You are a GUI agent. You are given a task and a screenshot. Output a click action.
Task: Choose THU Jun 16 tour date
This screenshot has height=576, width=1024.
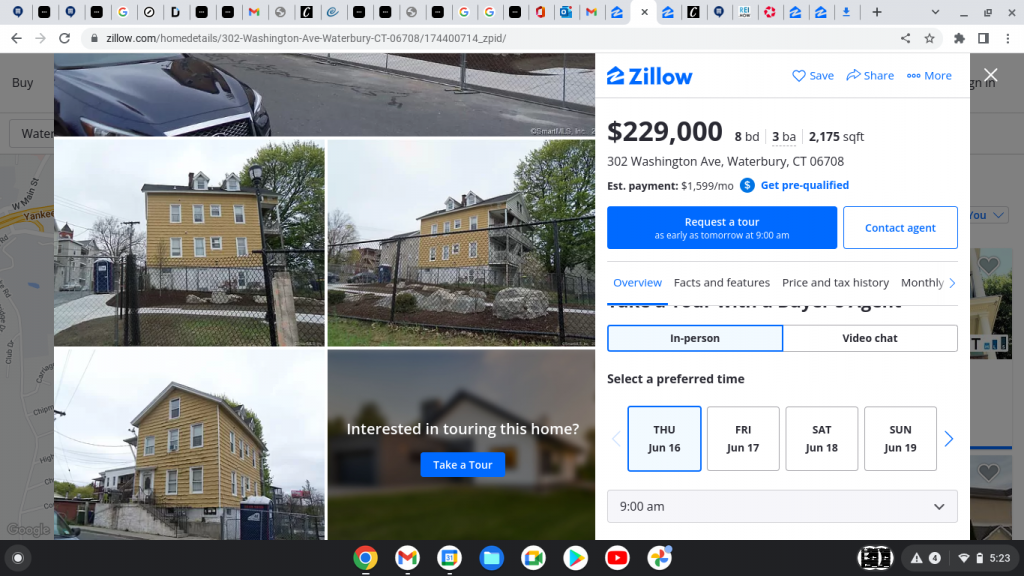click(664, 438)
